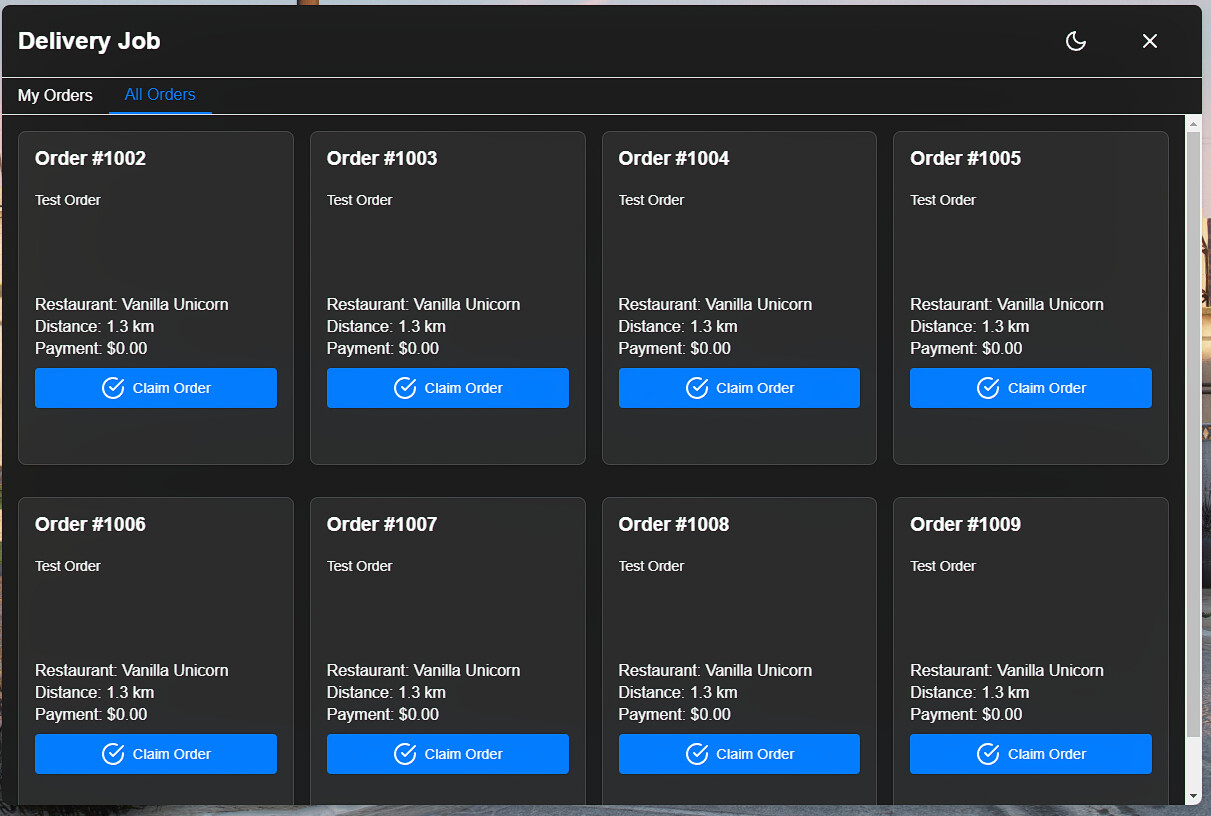
Task: Claim Order #1003
Action: pos(448,388)
